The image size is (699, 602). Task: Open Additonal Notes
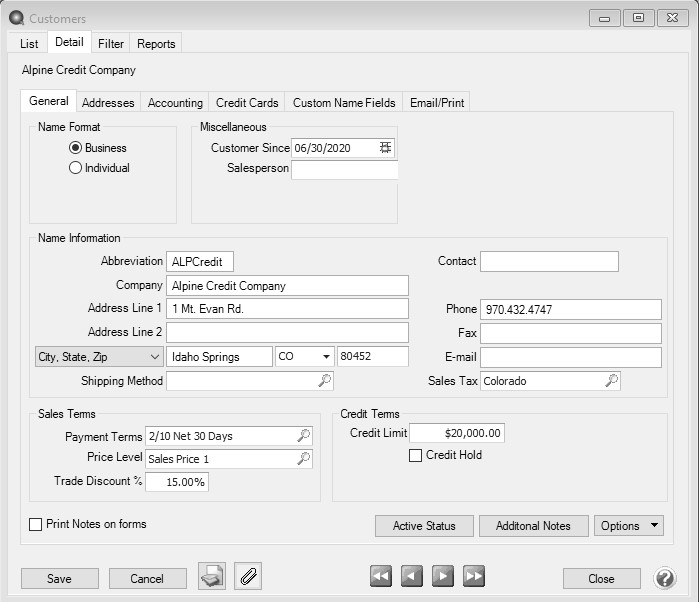[x=533, y=526]
